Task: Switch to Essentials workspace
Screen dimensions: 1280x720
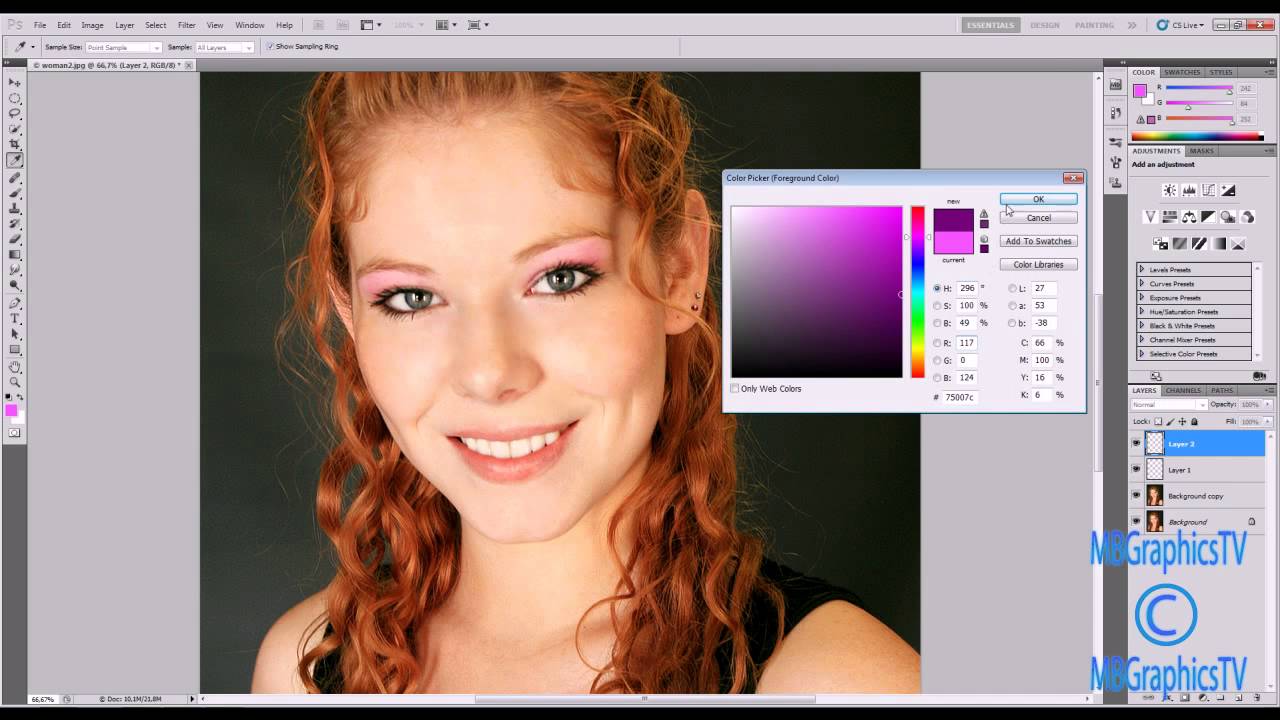Action: (990, 25)
